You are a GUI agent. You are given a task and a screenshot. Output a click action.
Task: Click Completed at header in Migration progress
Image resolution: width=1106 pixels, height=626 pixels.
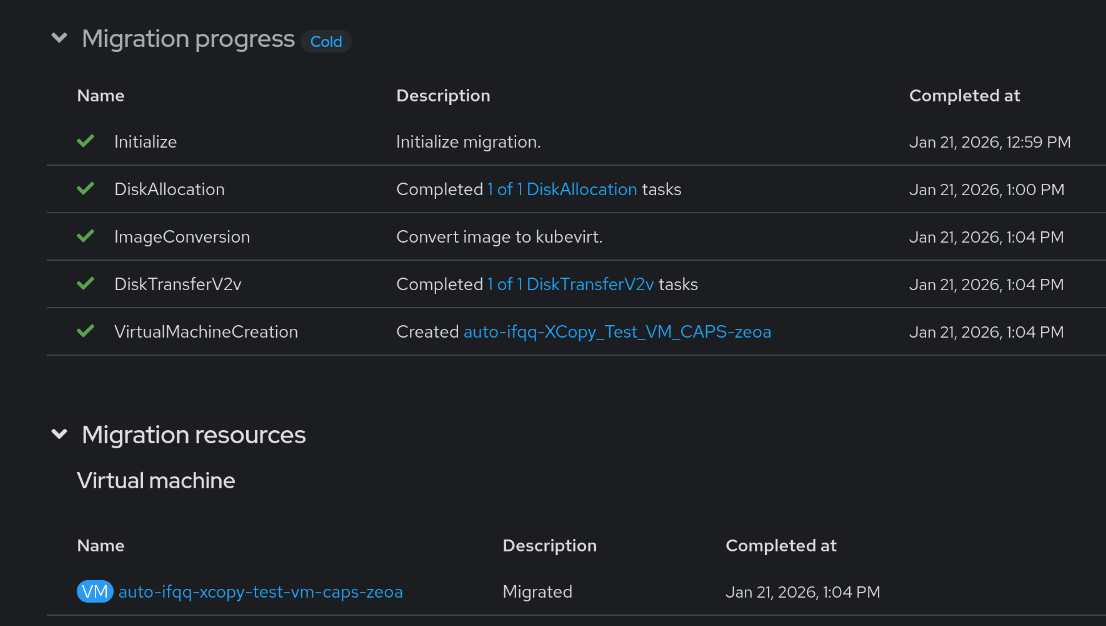tap(964, 96)
